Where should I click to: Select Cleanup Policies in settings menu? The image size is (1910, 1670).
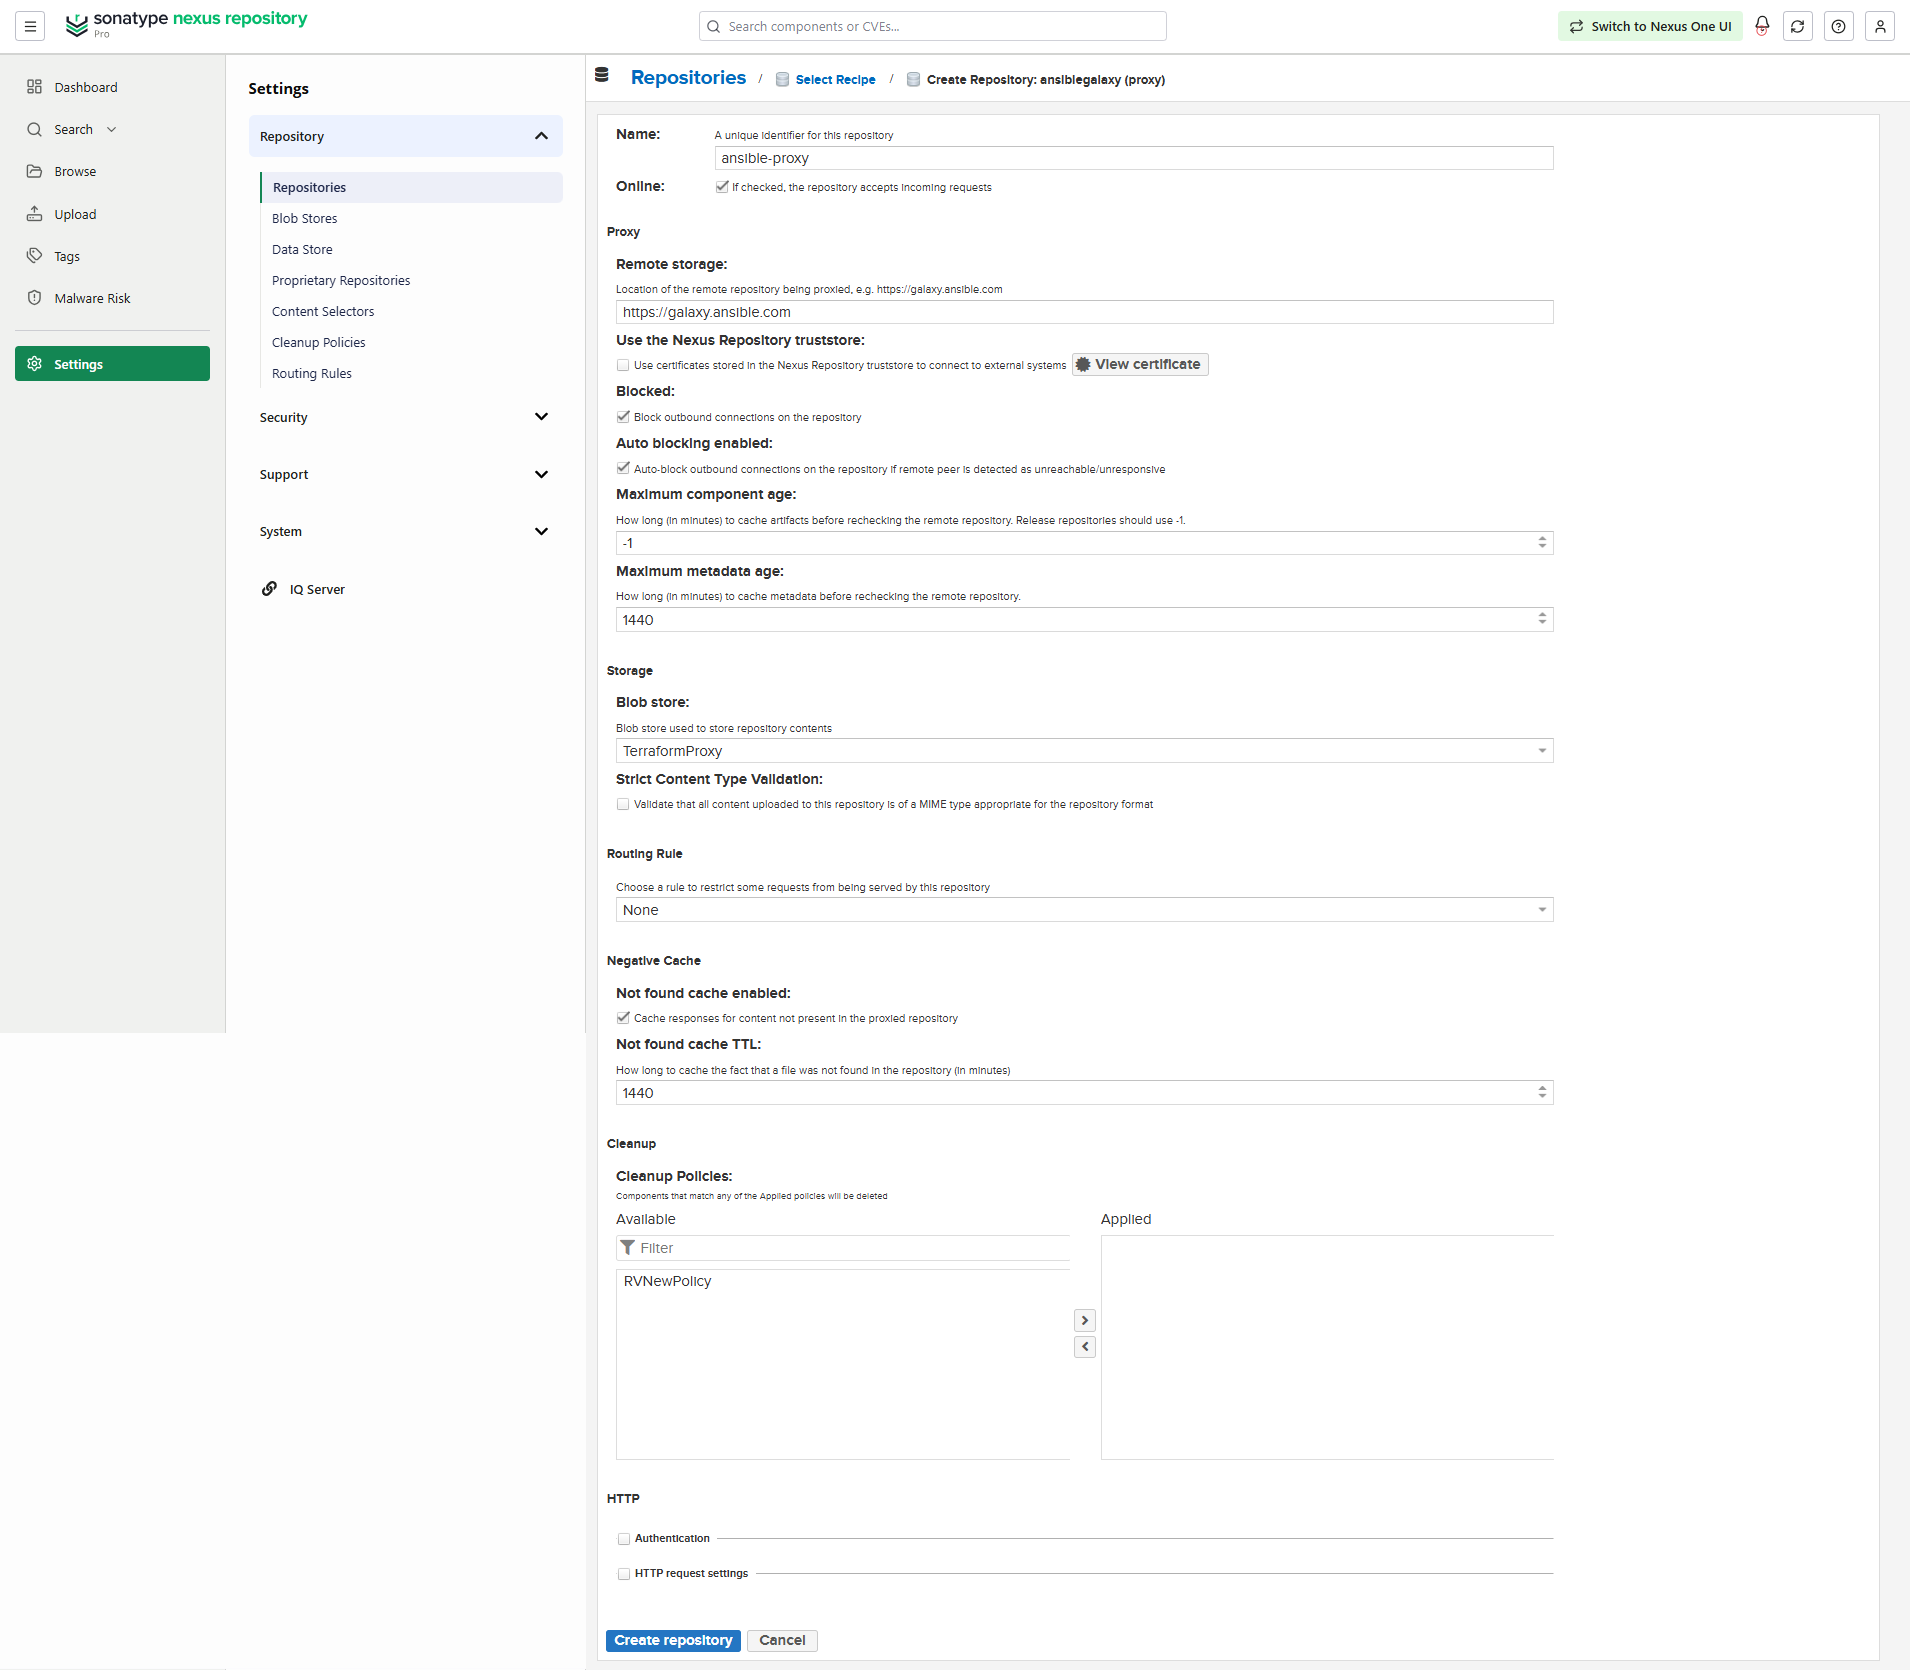[318, 342]
